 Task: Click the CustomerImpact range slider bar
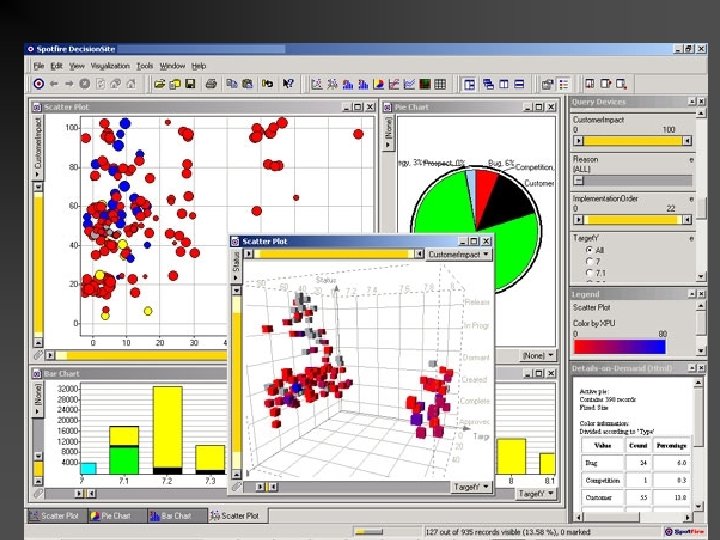coord(633,141)
